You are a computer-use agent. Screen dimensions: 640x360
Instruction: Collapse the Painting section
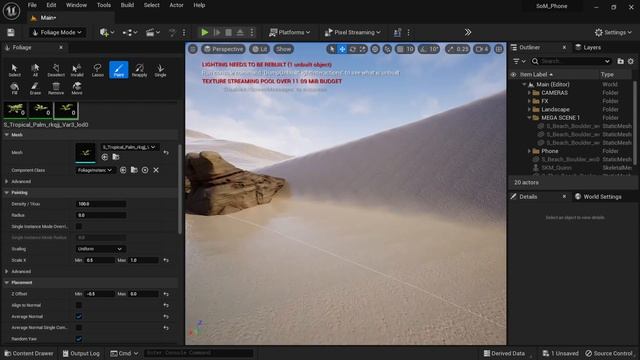click(x=7, y=193)
